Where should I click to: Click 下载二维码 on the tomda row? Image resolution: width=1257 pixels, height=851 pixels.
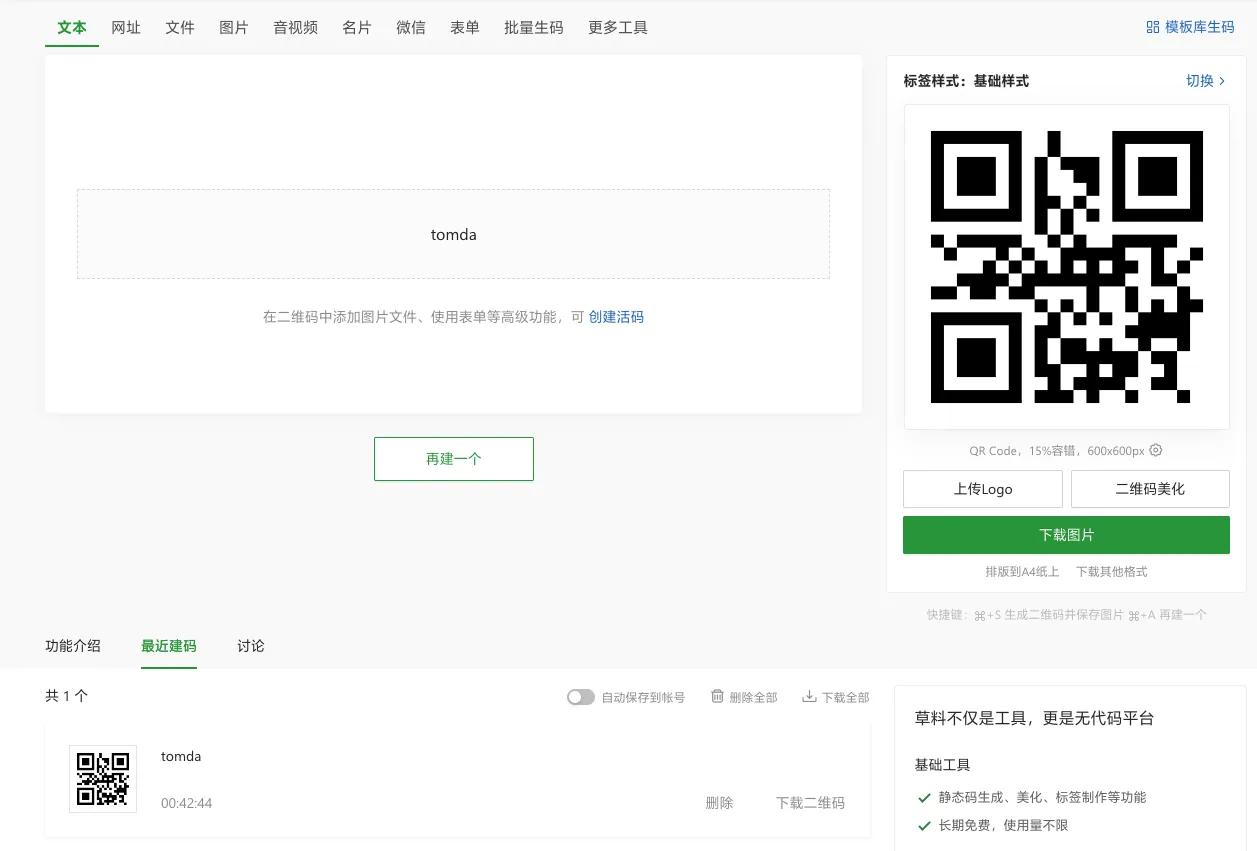click(810, 803)
